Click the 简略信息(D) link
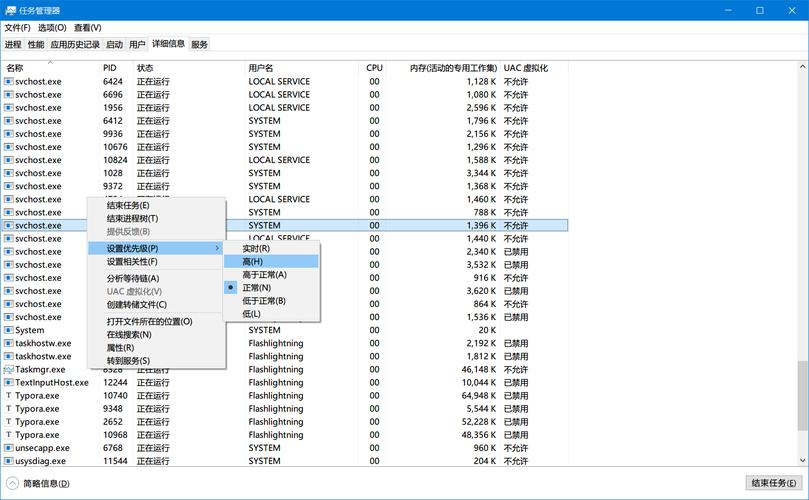809x500 pixels. pos(46,483)
